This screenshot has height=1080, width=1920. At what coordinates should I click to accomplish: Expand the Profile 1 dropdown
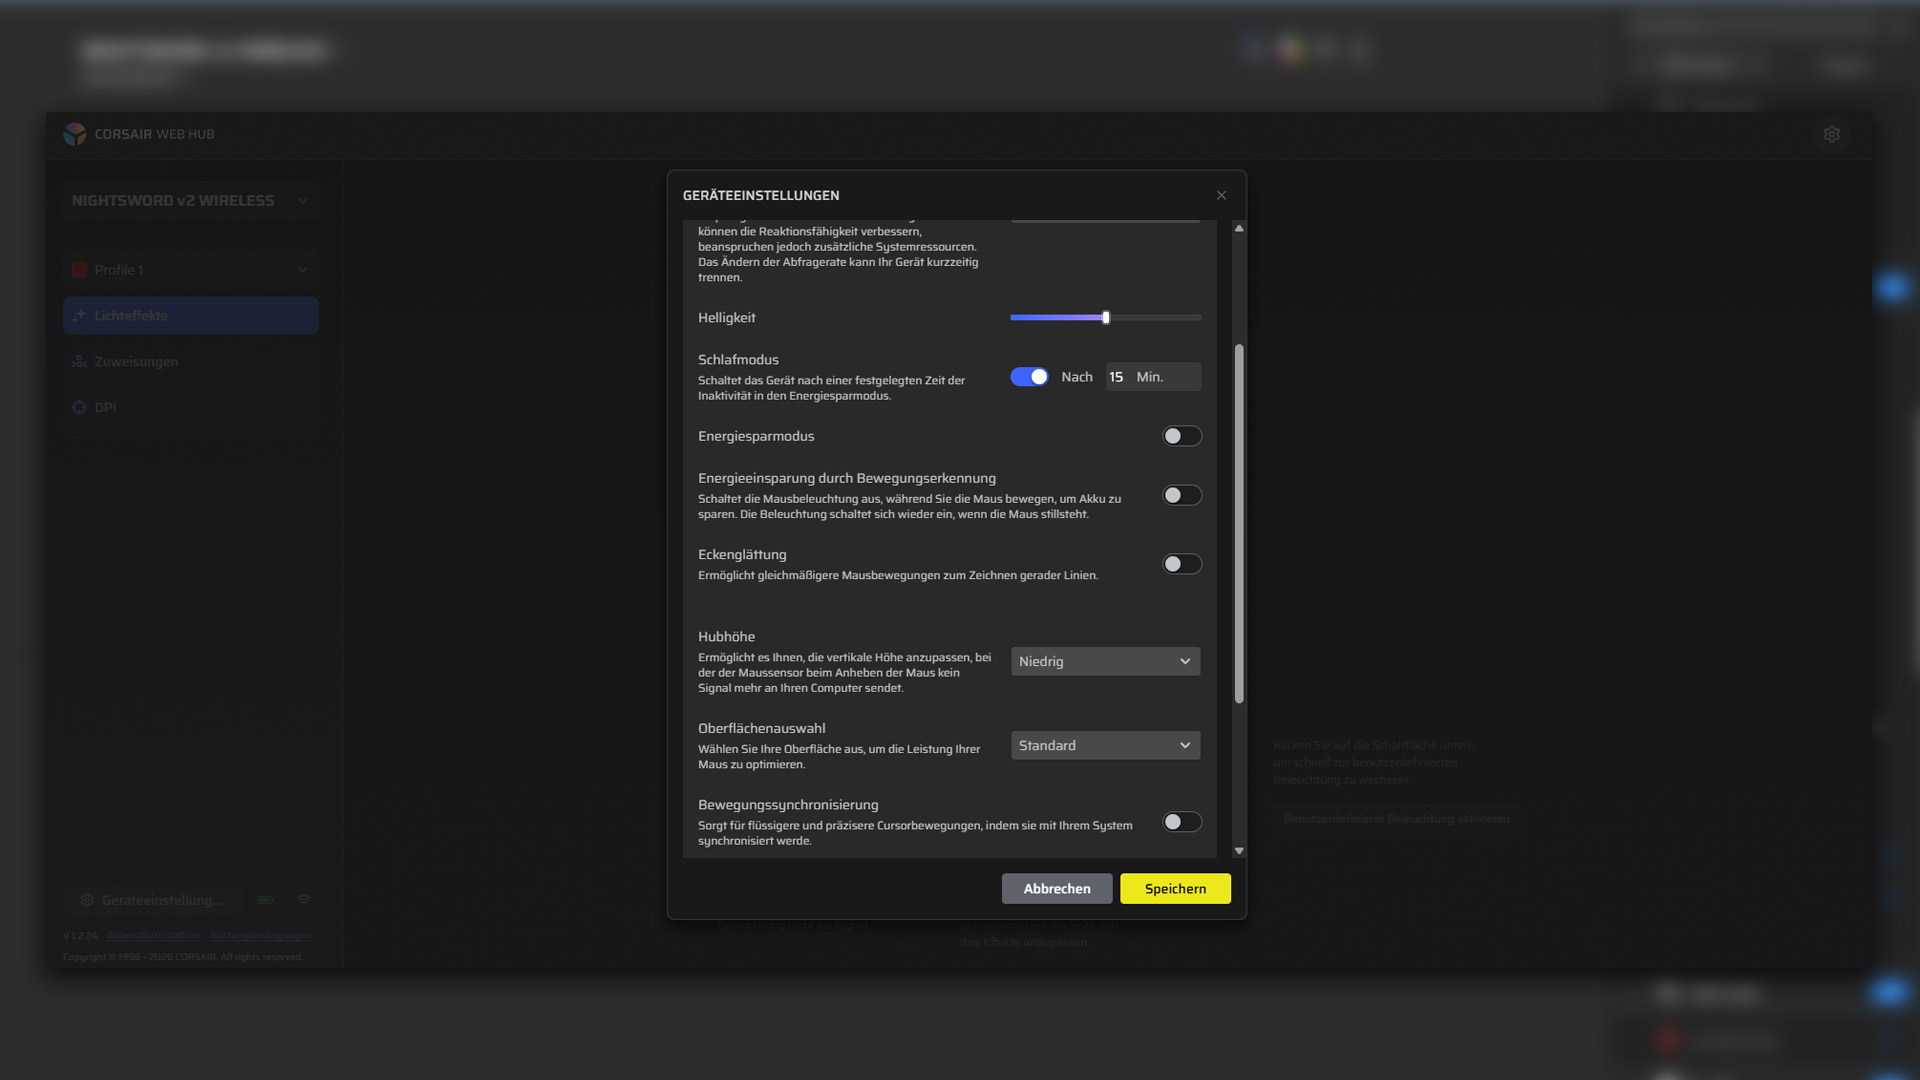point(191,270)
